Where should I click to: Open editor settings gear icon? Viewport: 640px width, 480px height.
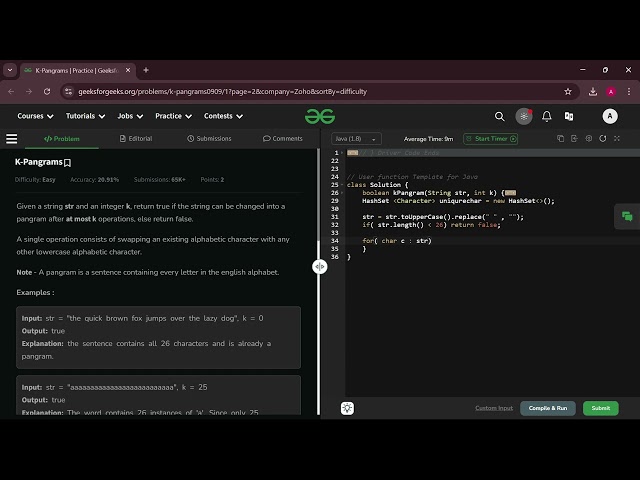(x=589, y=139)
